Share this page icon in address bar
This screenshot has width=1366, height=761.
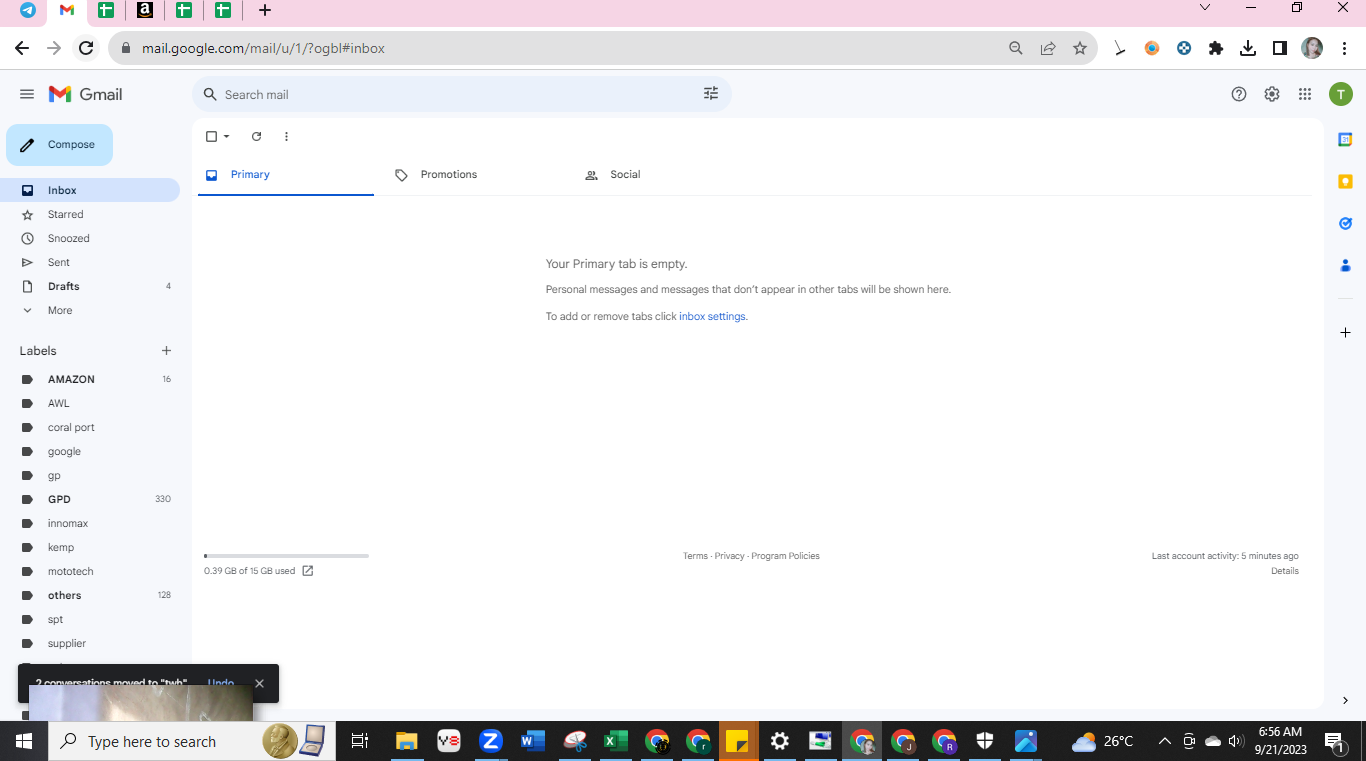point(1048,48)
